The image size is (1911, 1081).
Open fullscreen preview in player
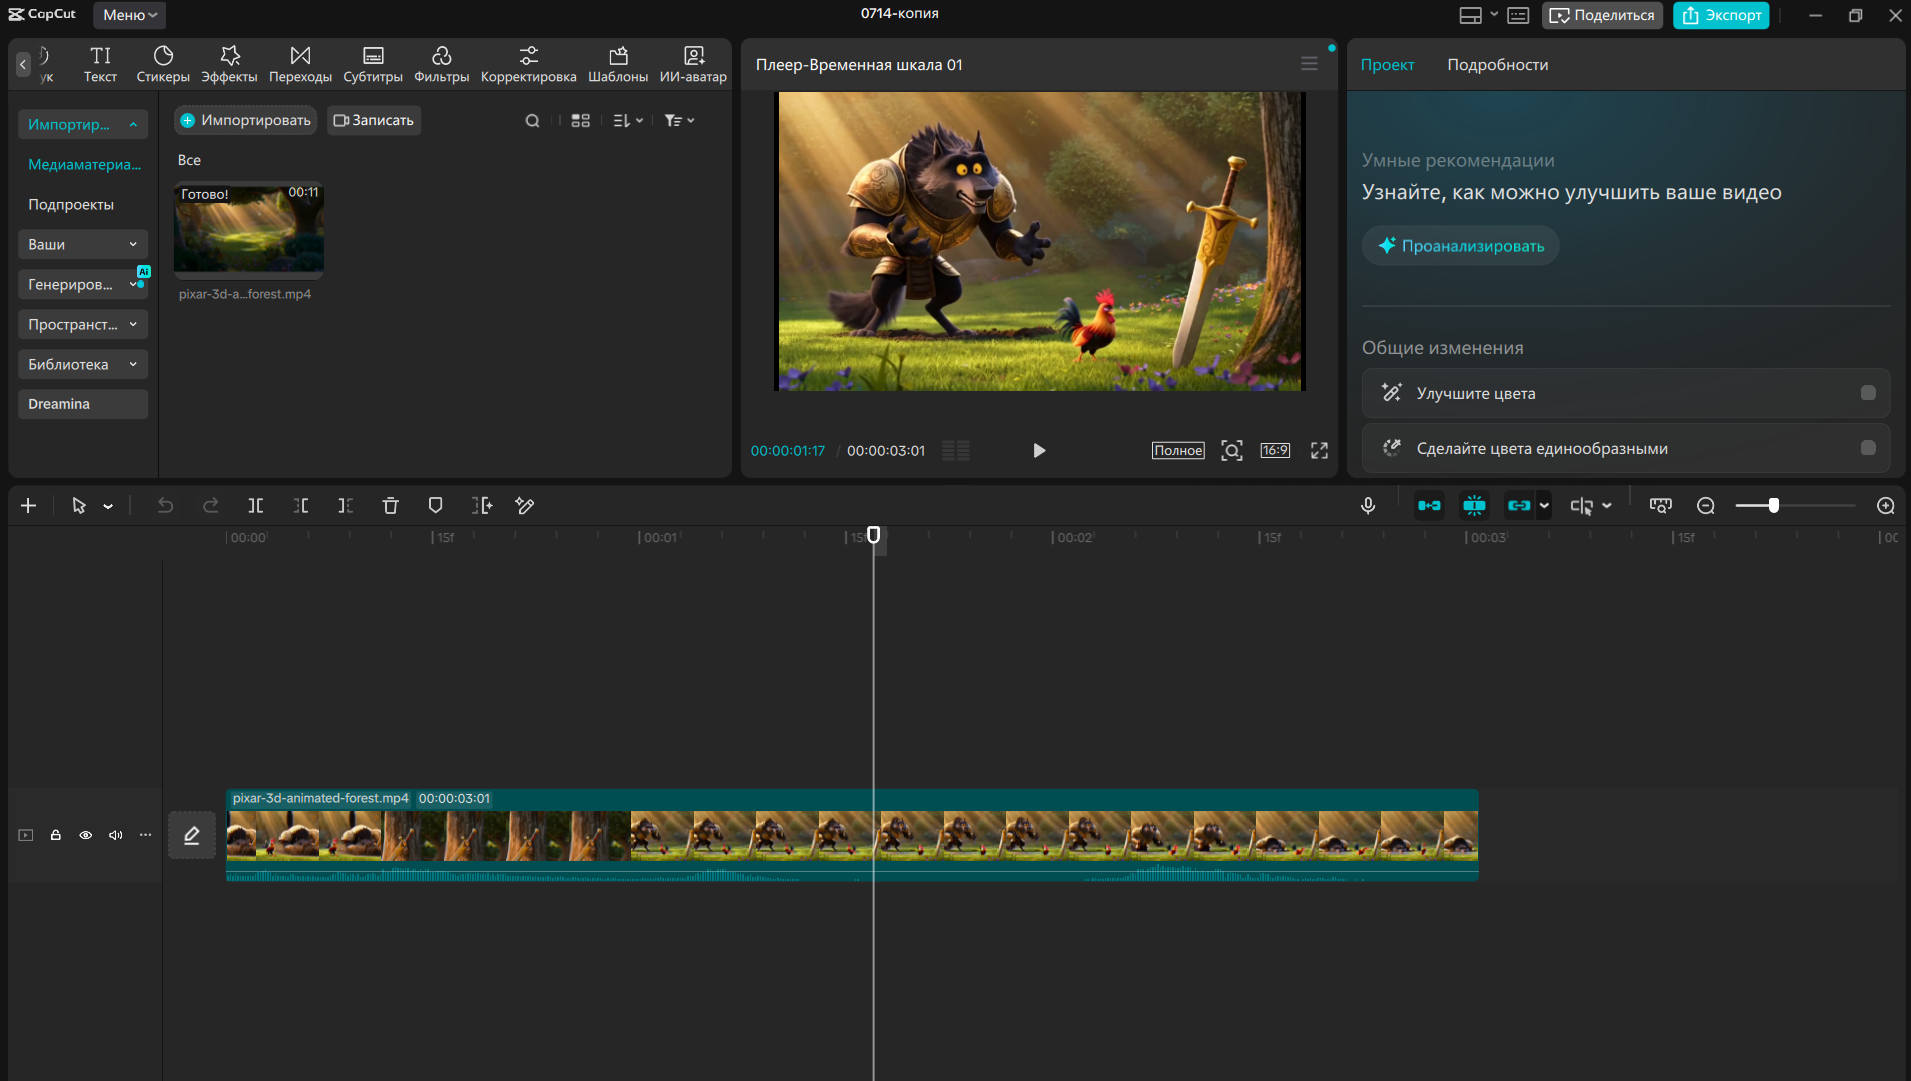(1319, 451)
